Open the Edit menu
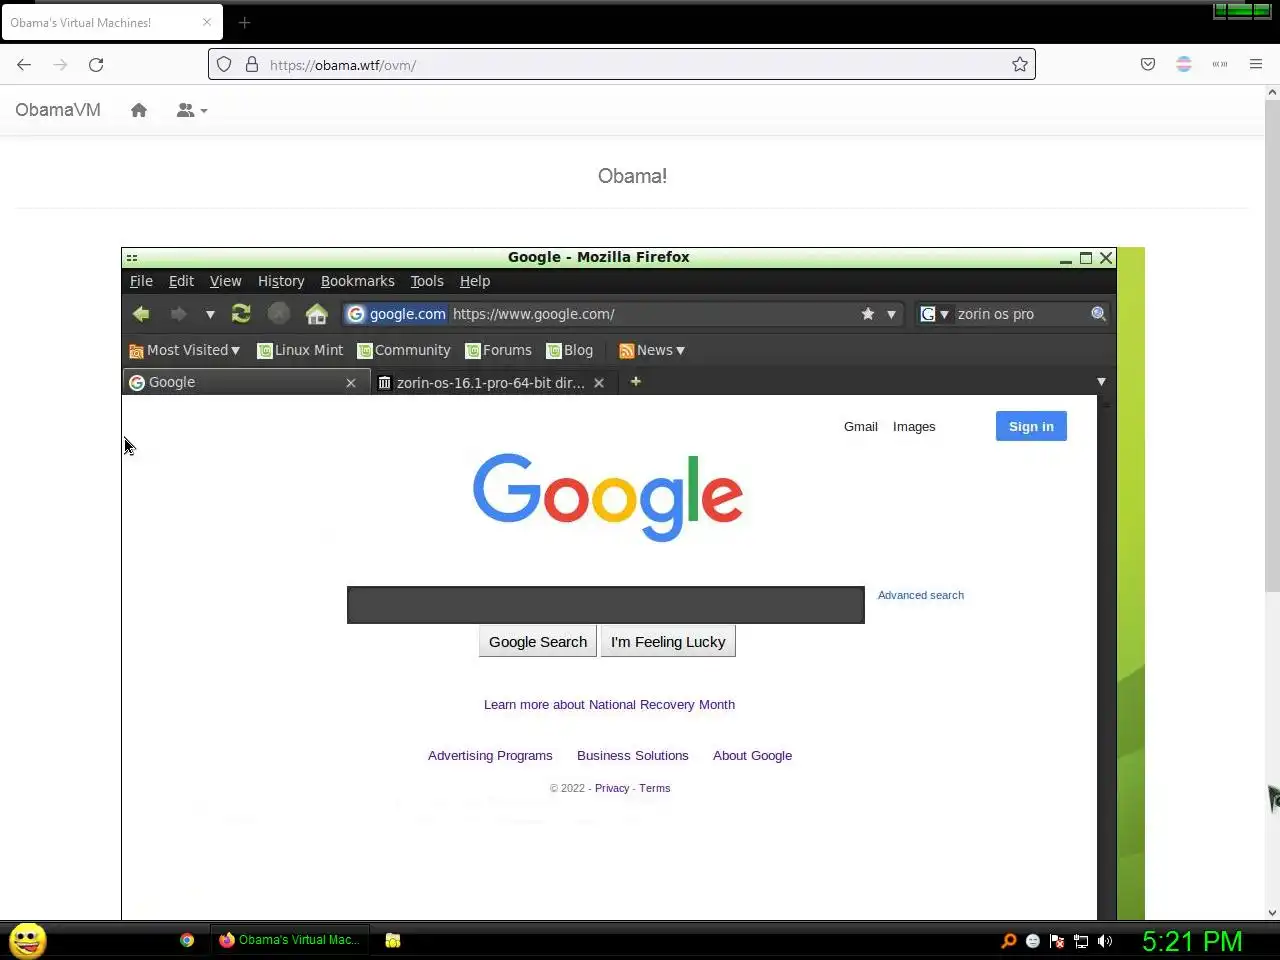1280x960 pixels. [181, 281]
